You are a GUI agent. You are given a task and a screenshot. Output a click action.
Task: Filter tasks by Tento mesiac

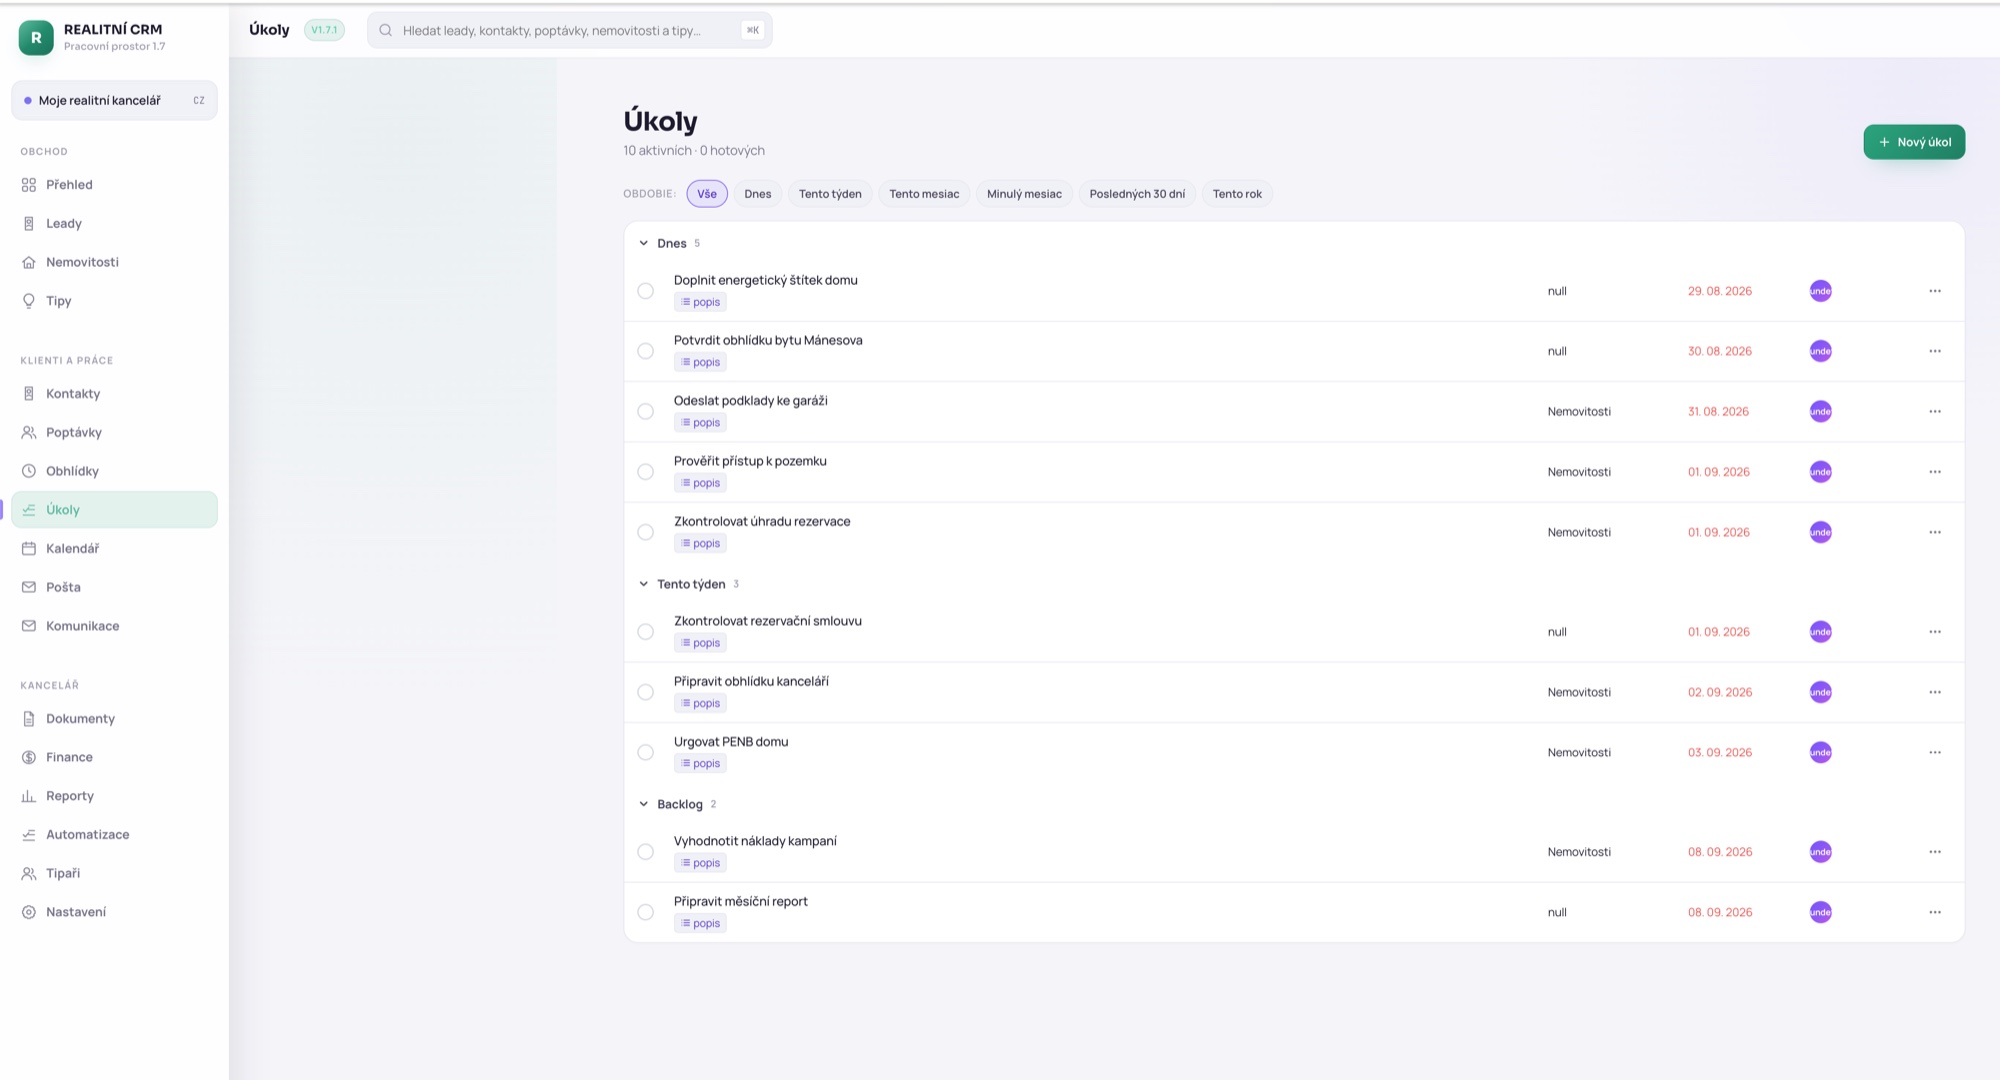click(924, 194)
